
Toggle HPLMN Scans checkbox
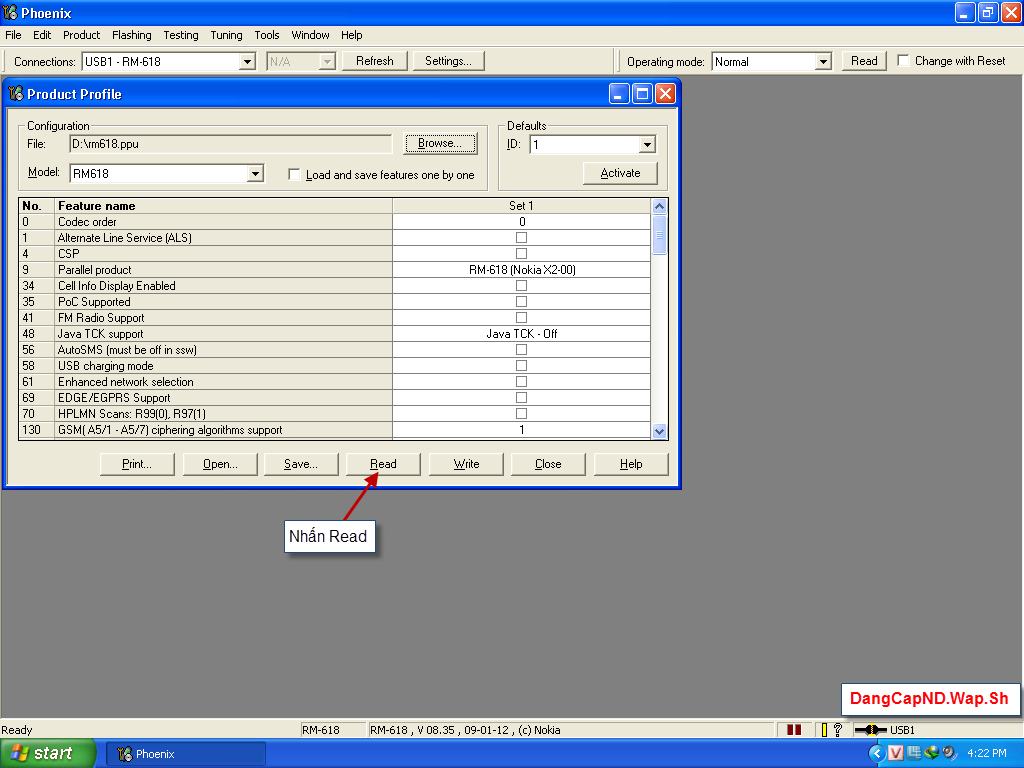click(x=521, y=413)
